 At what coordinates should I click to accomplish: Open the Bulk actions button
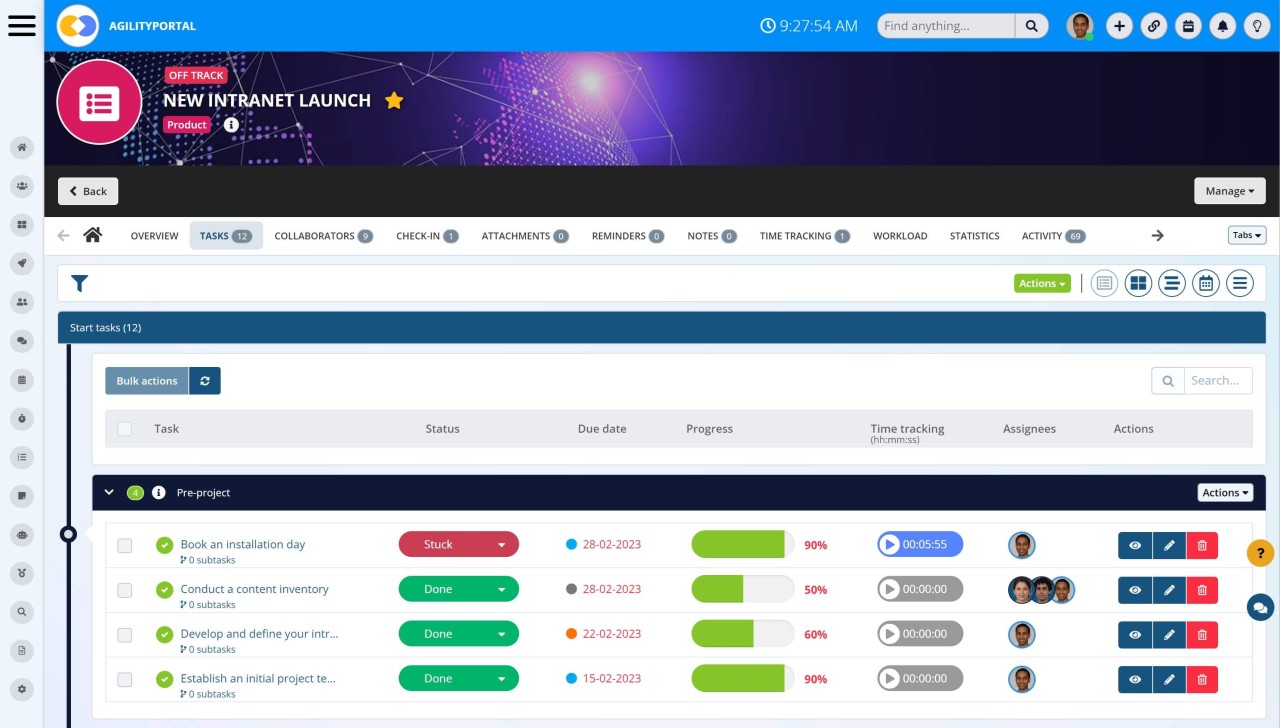point(146,380)
